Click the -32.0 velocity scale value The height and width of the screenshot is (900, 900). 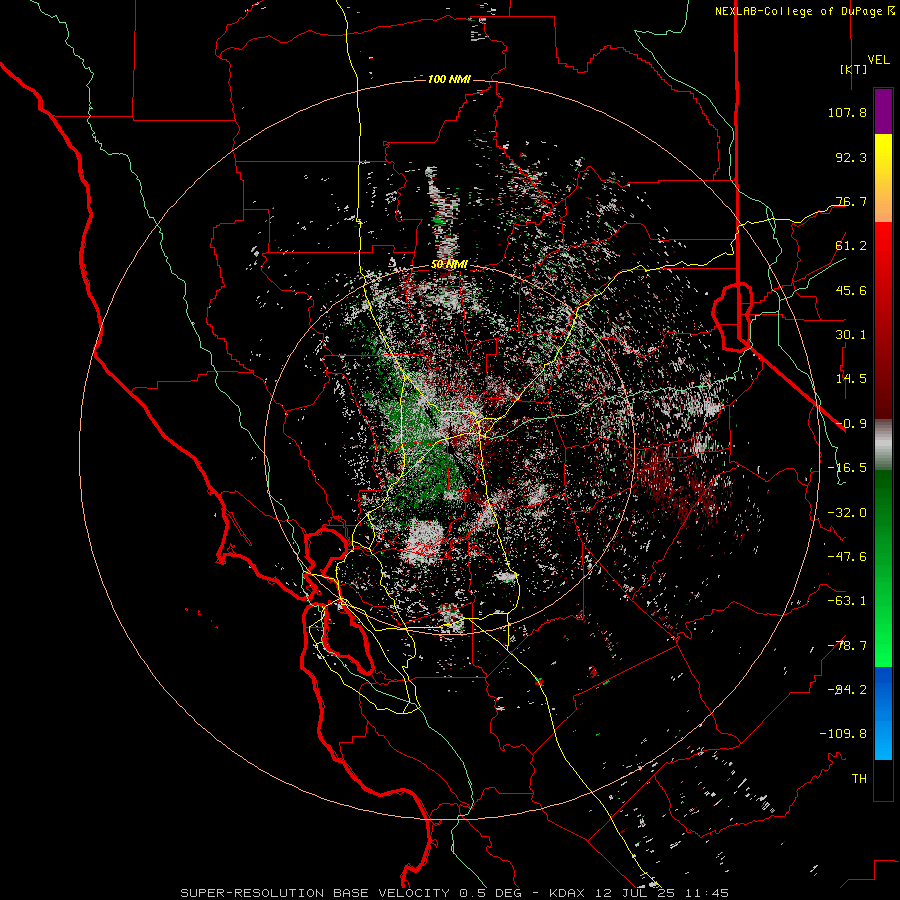[x=847, y=513]
